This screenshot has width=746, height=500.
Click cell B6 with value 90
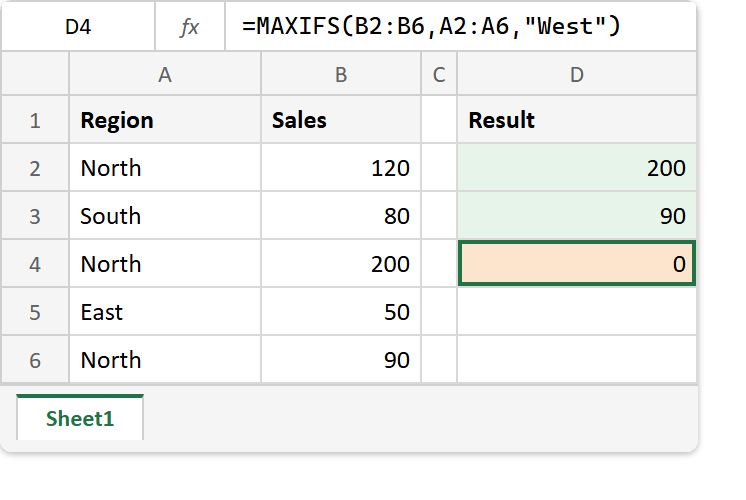pos(341,360)
